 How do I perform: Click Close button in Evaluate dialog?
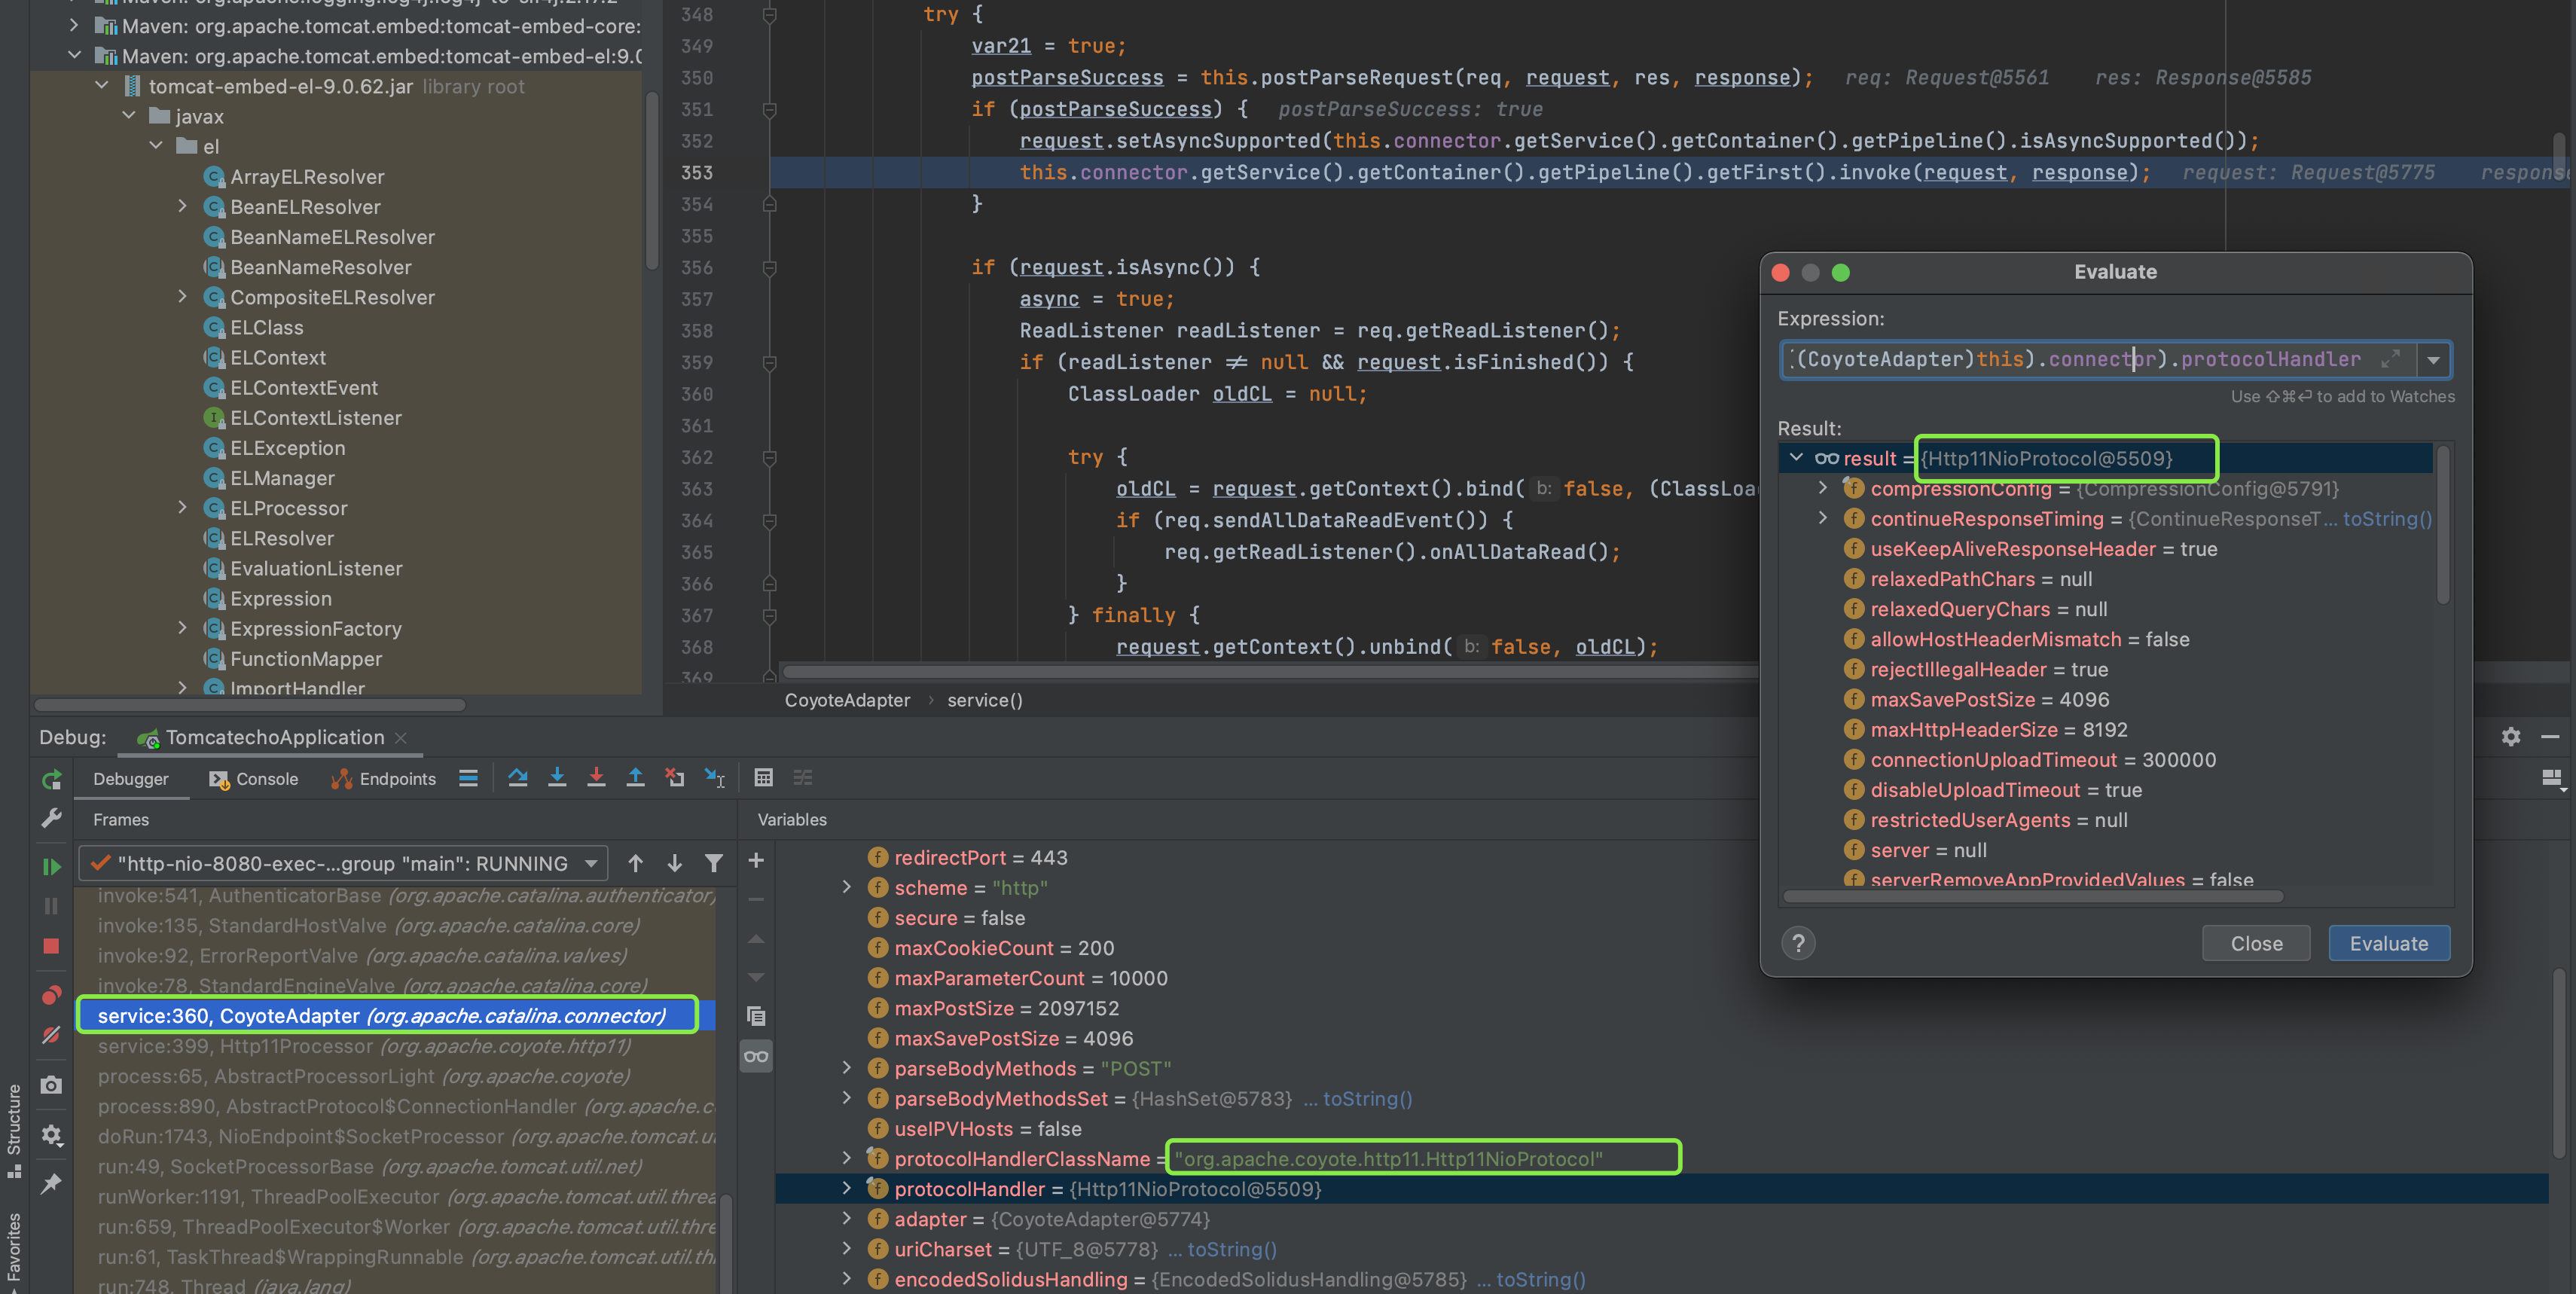[2256, 943]
